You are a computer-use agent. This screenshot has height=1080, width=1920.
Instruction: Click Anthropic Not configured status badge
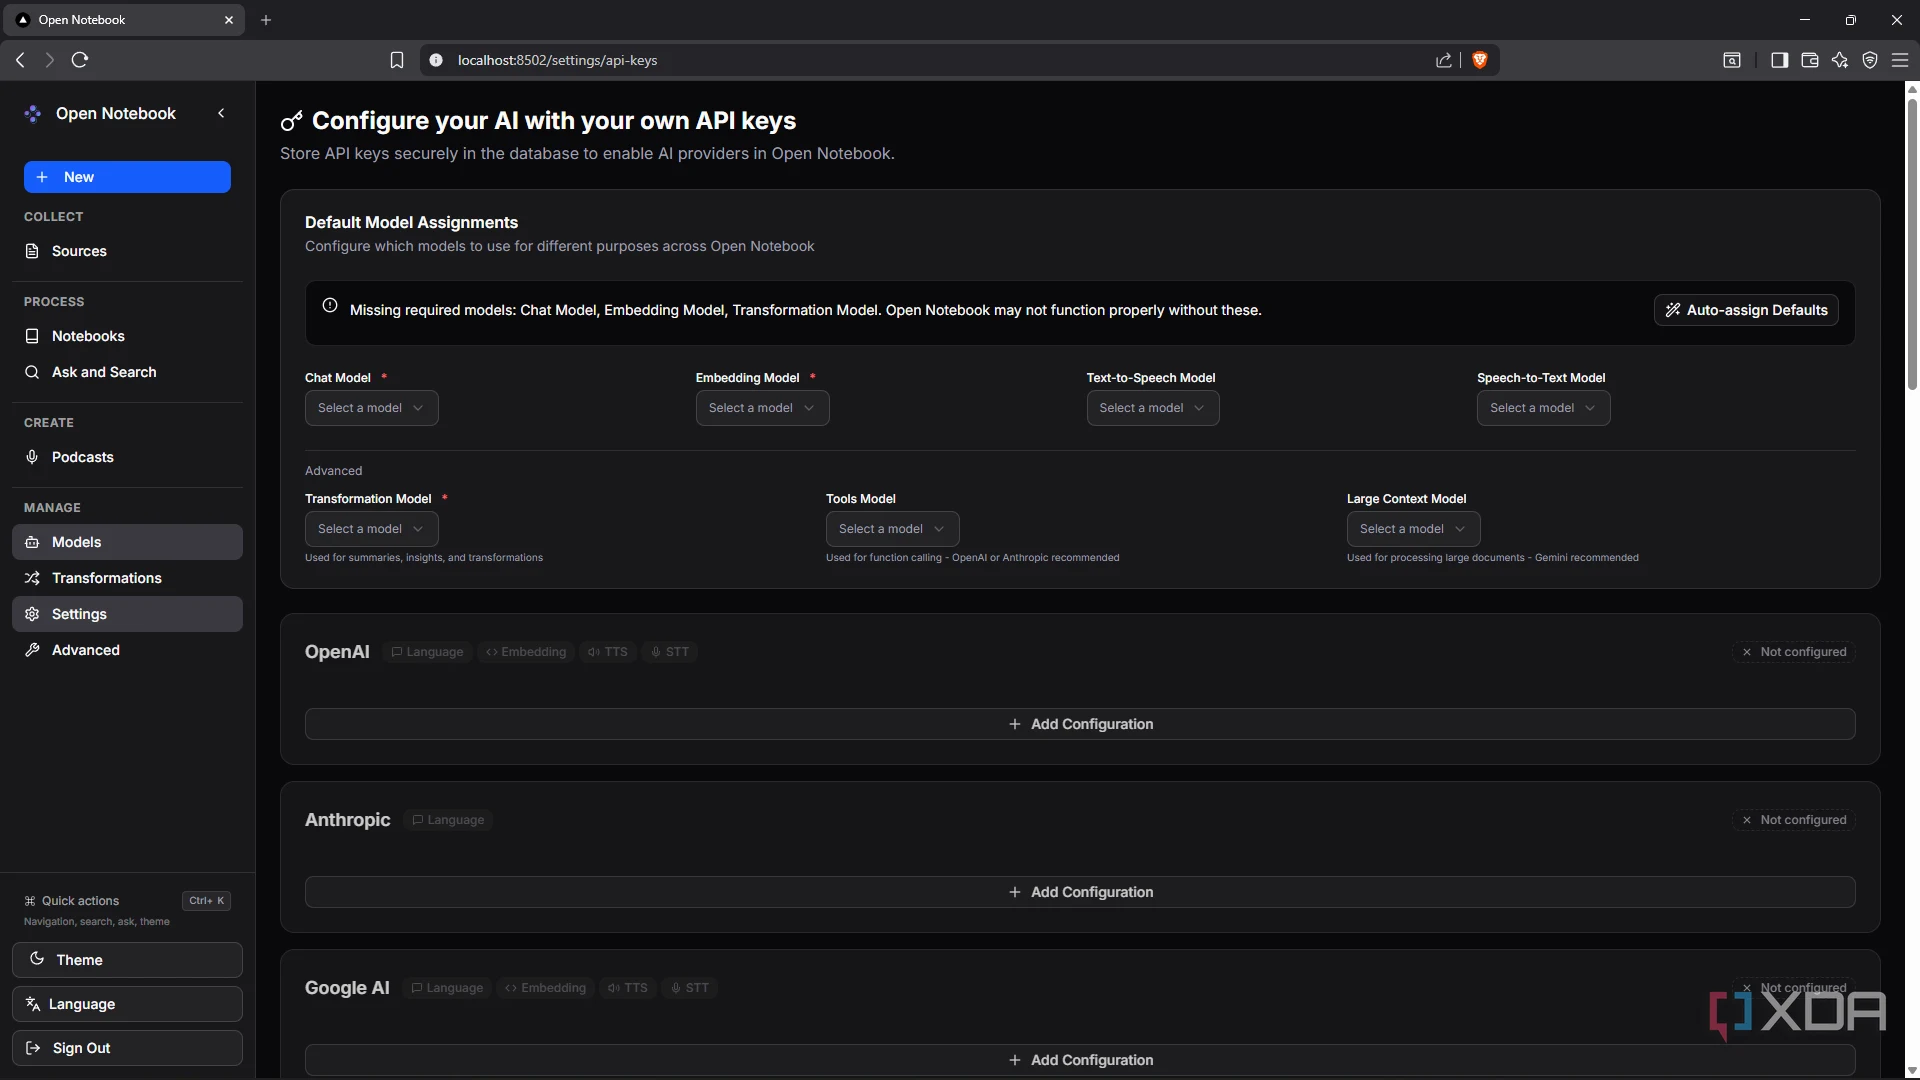click(1794, 820)
